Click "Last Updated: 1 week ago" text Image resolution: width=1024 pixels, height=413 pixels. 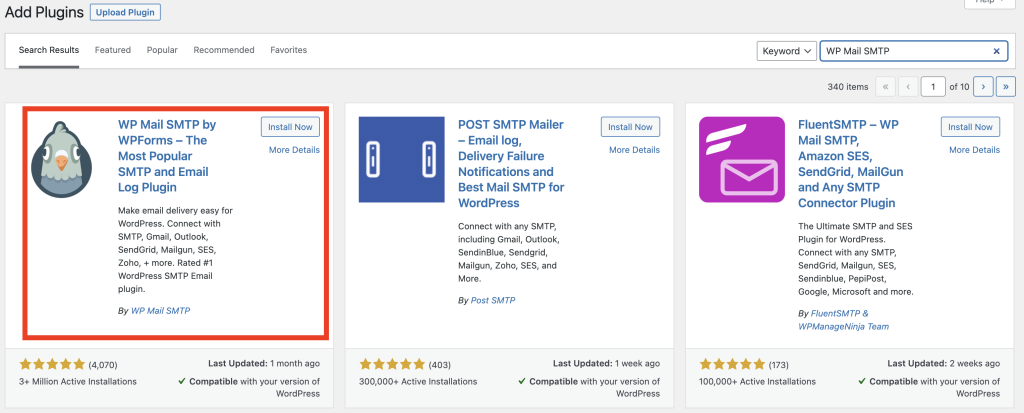[607, 363]
